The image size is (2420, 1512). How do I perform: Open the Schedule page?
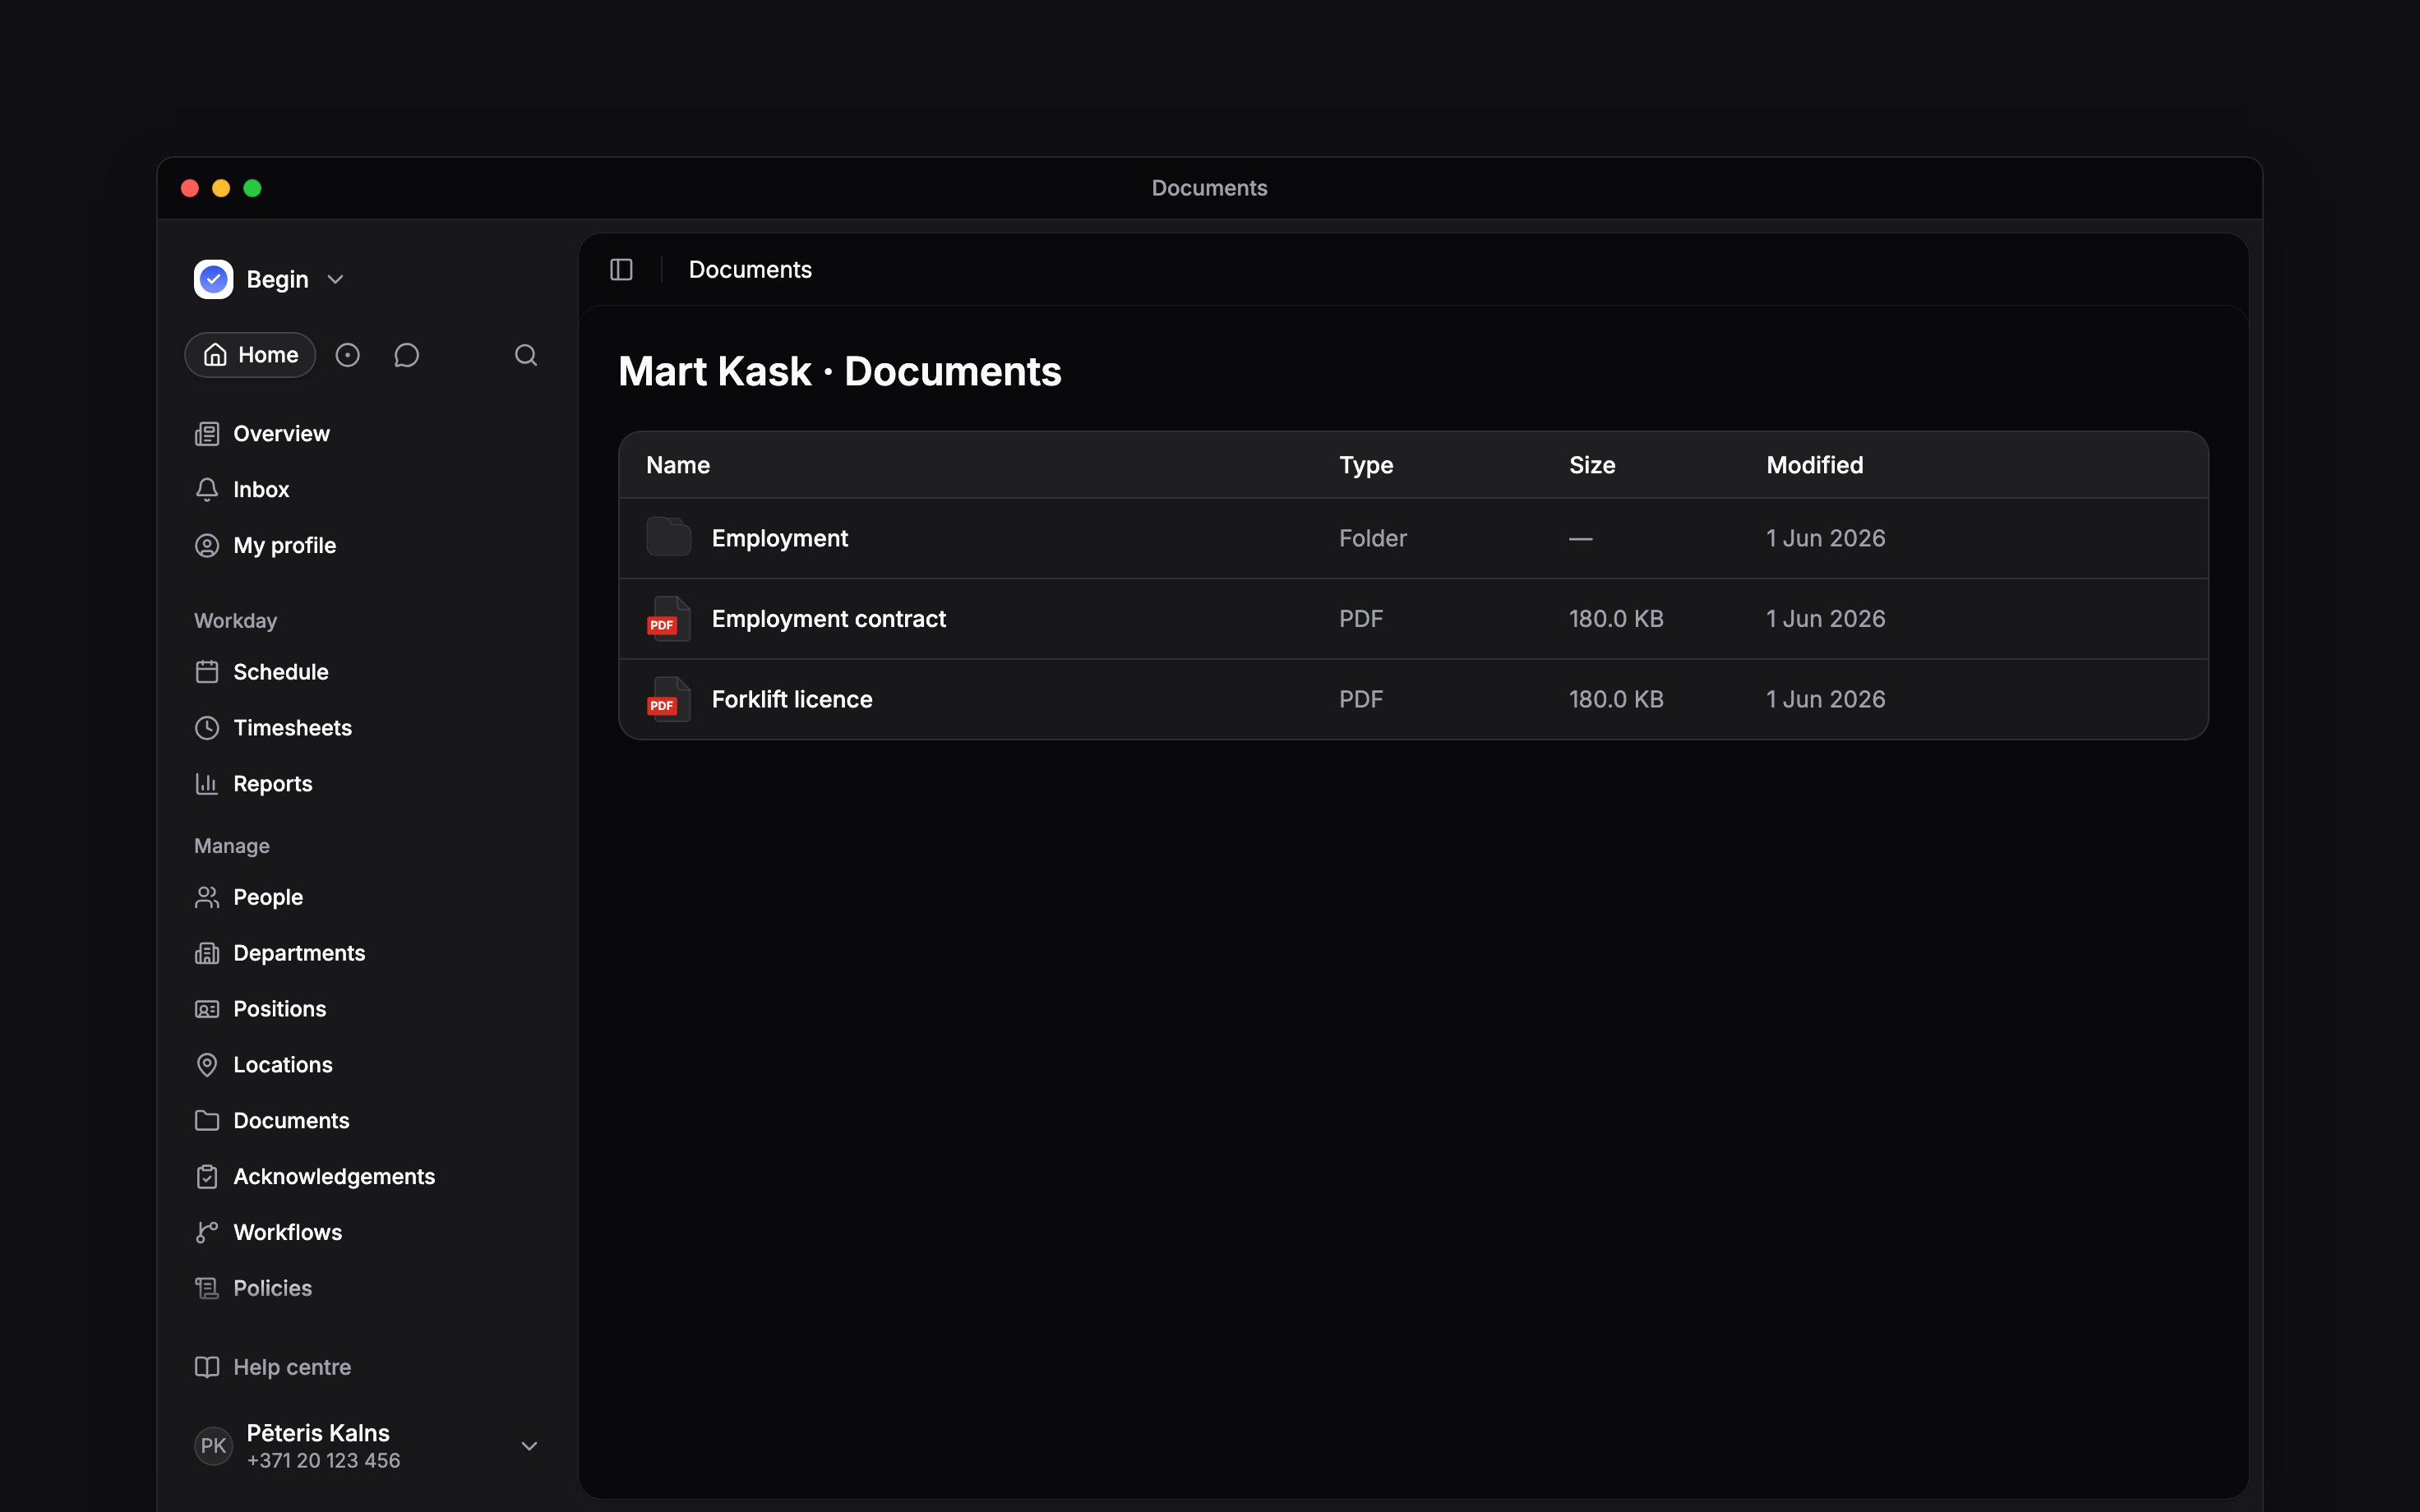pos(281,672)
